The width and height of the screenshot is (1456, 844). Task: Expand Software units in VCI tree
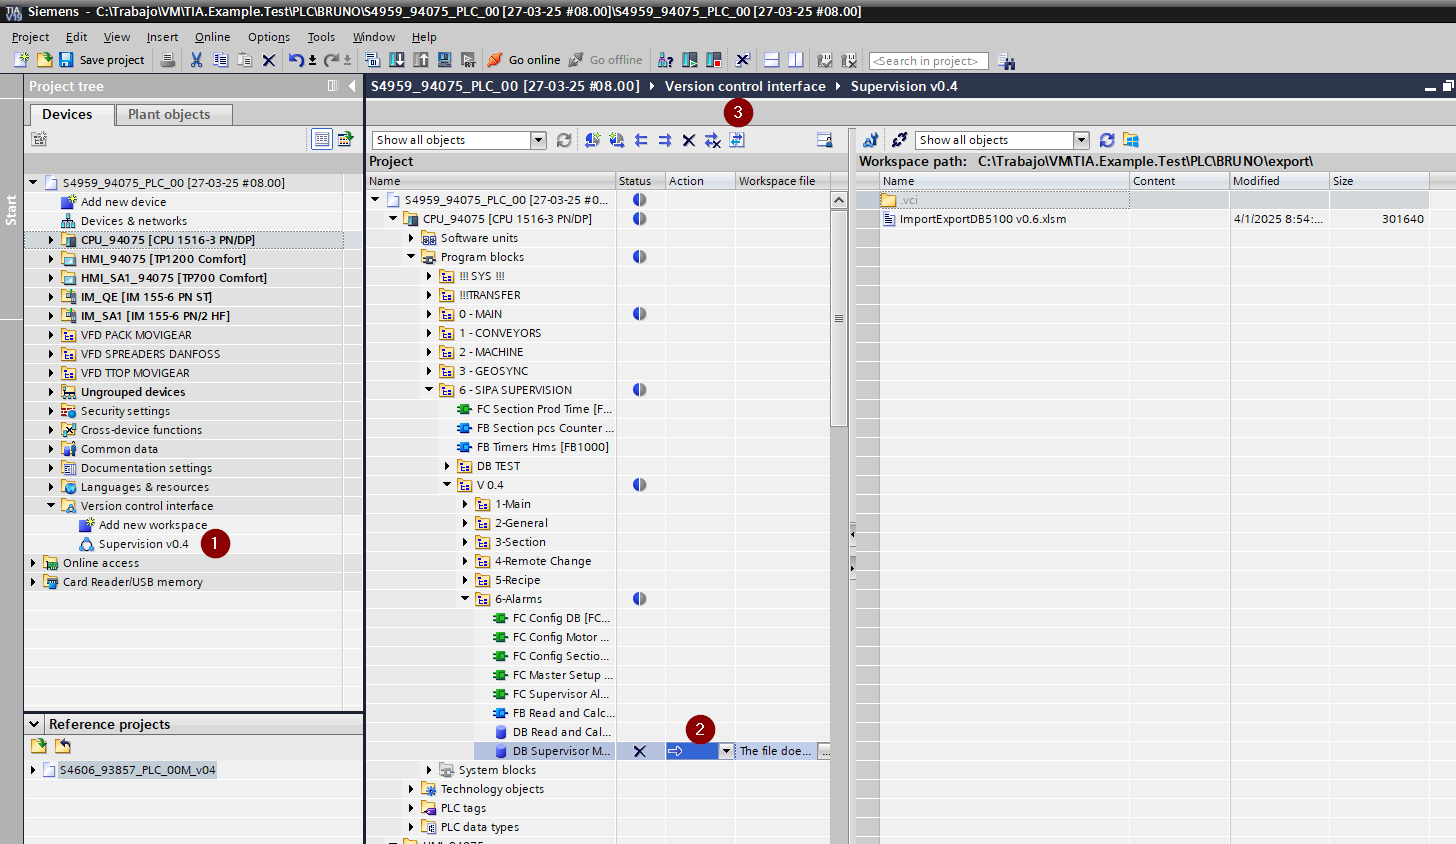tap(411, 238)
